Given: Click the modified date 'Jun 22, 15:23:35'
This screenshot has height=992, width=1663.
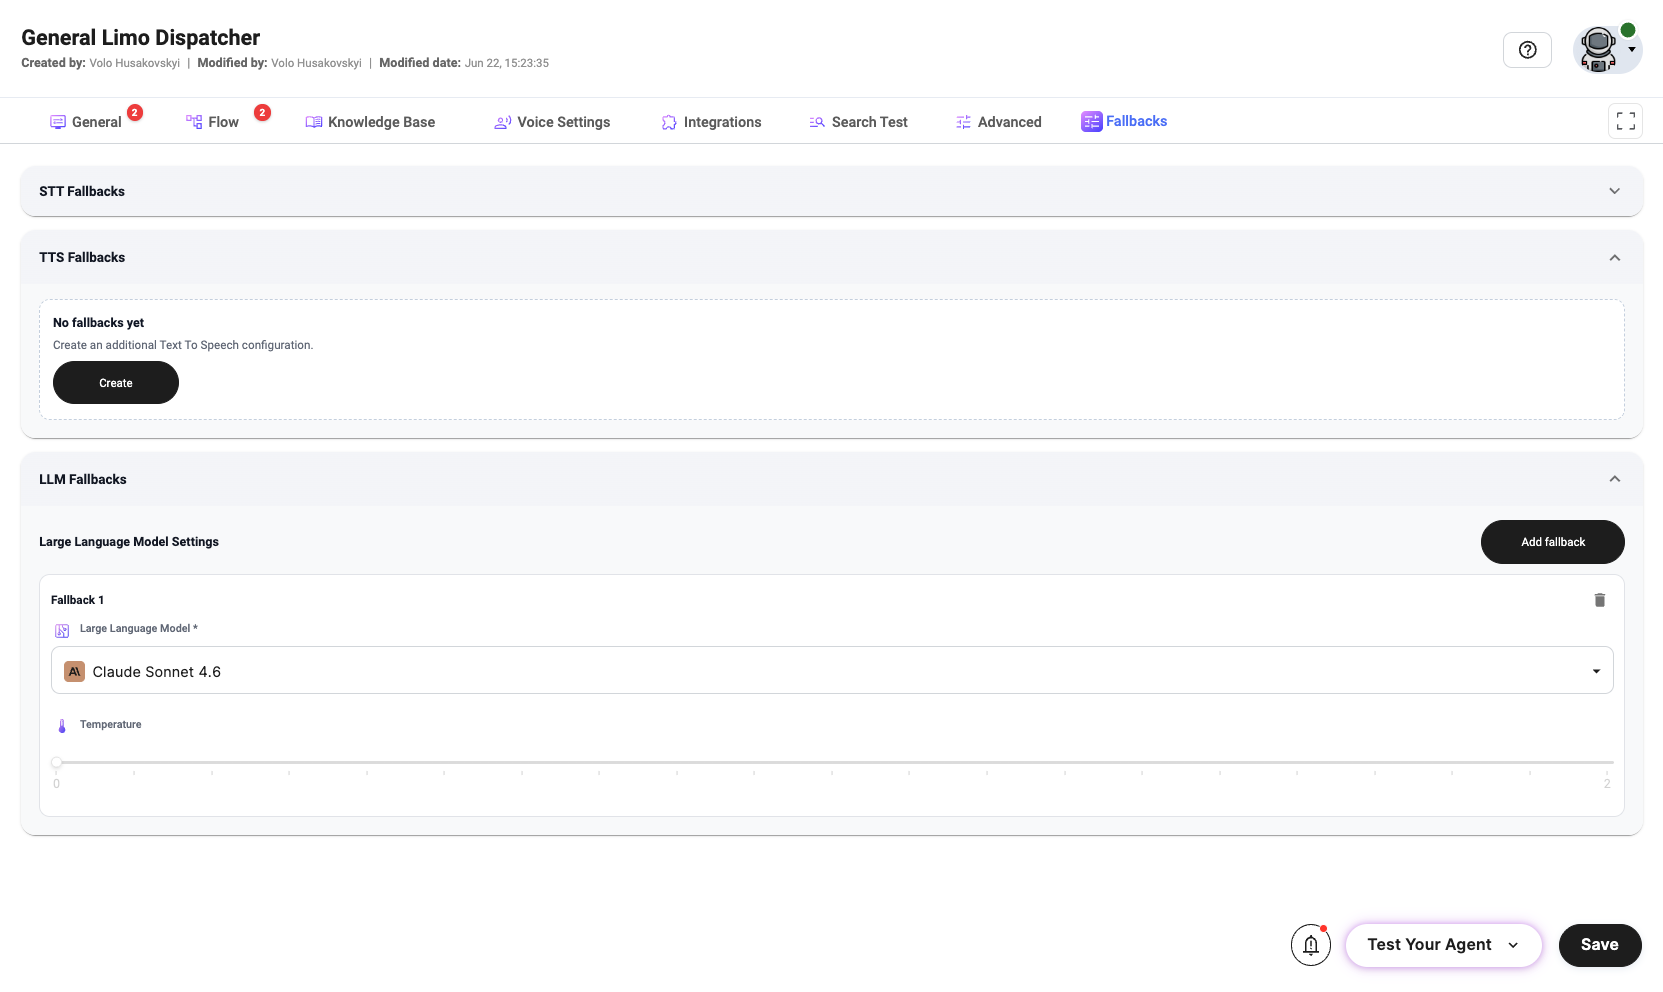Looking at the screenshot, I should pos(507,63).
